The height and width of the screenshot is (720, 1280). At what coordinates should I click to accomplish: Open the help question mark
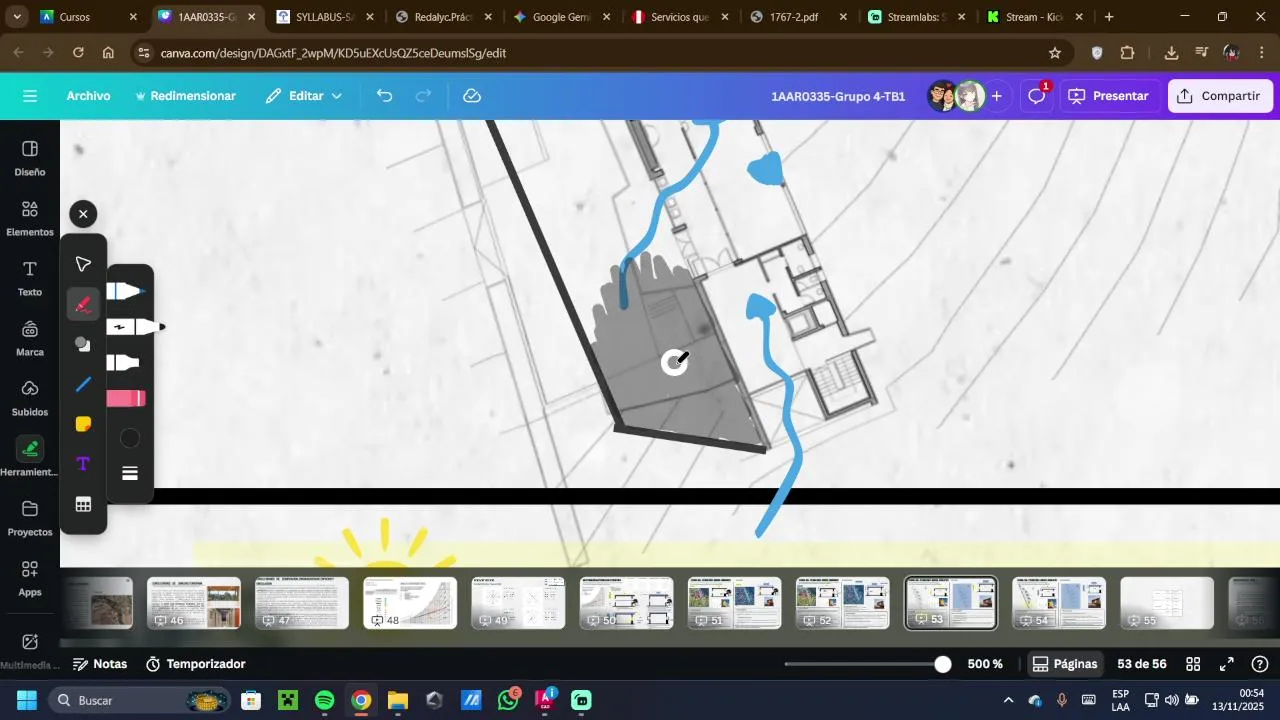1260,664
